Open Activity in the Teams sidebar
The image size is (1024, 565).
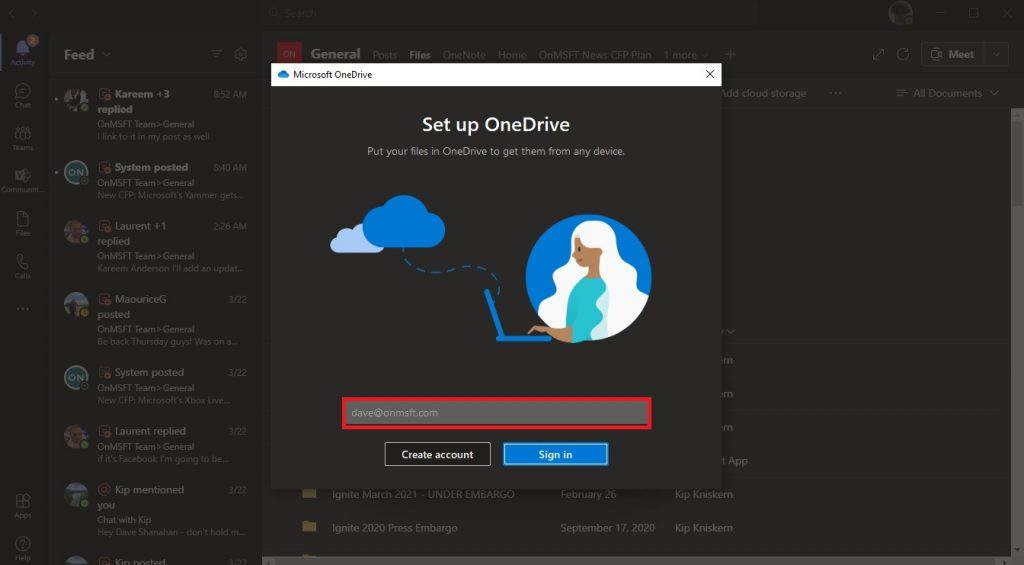[x=22, y=51]
